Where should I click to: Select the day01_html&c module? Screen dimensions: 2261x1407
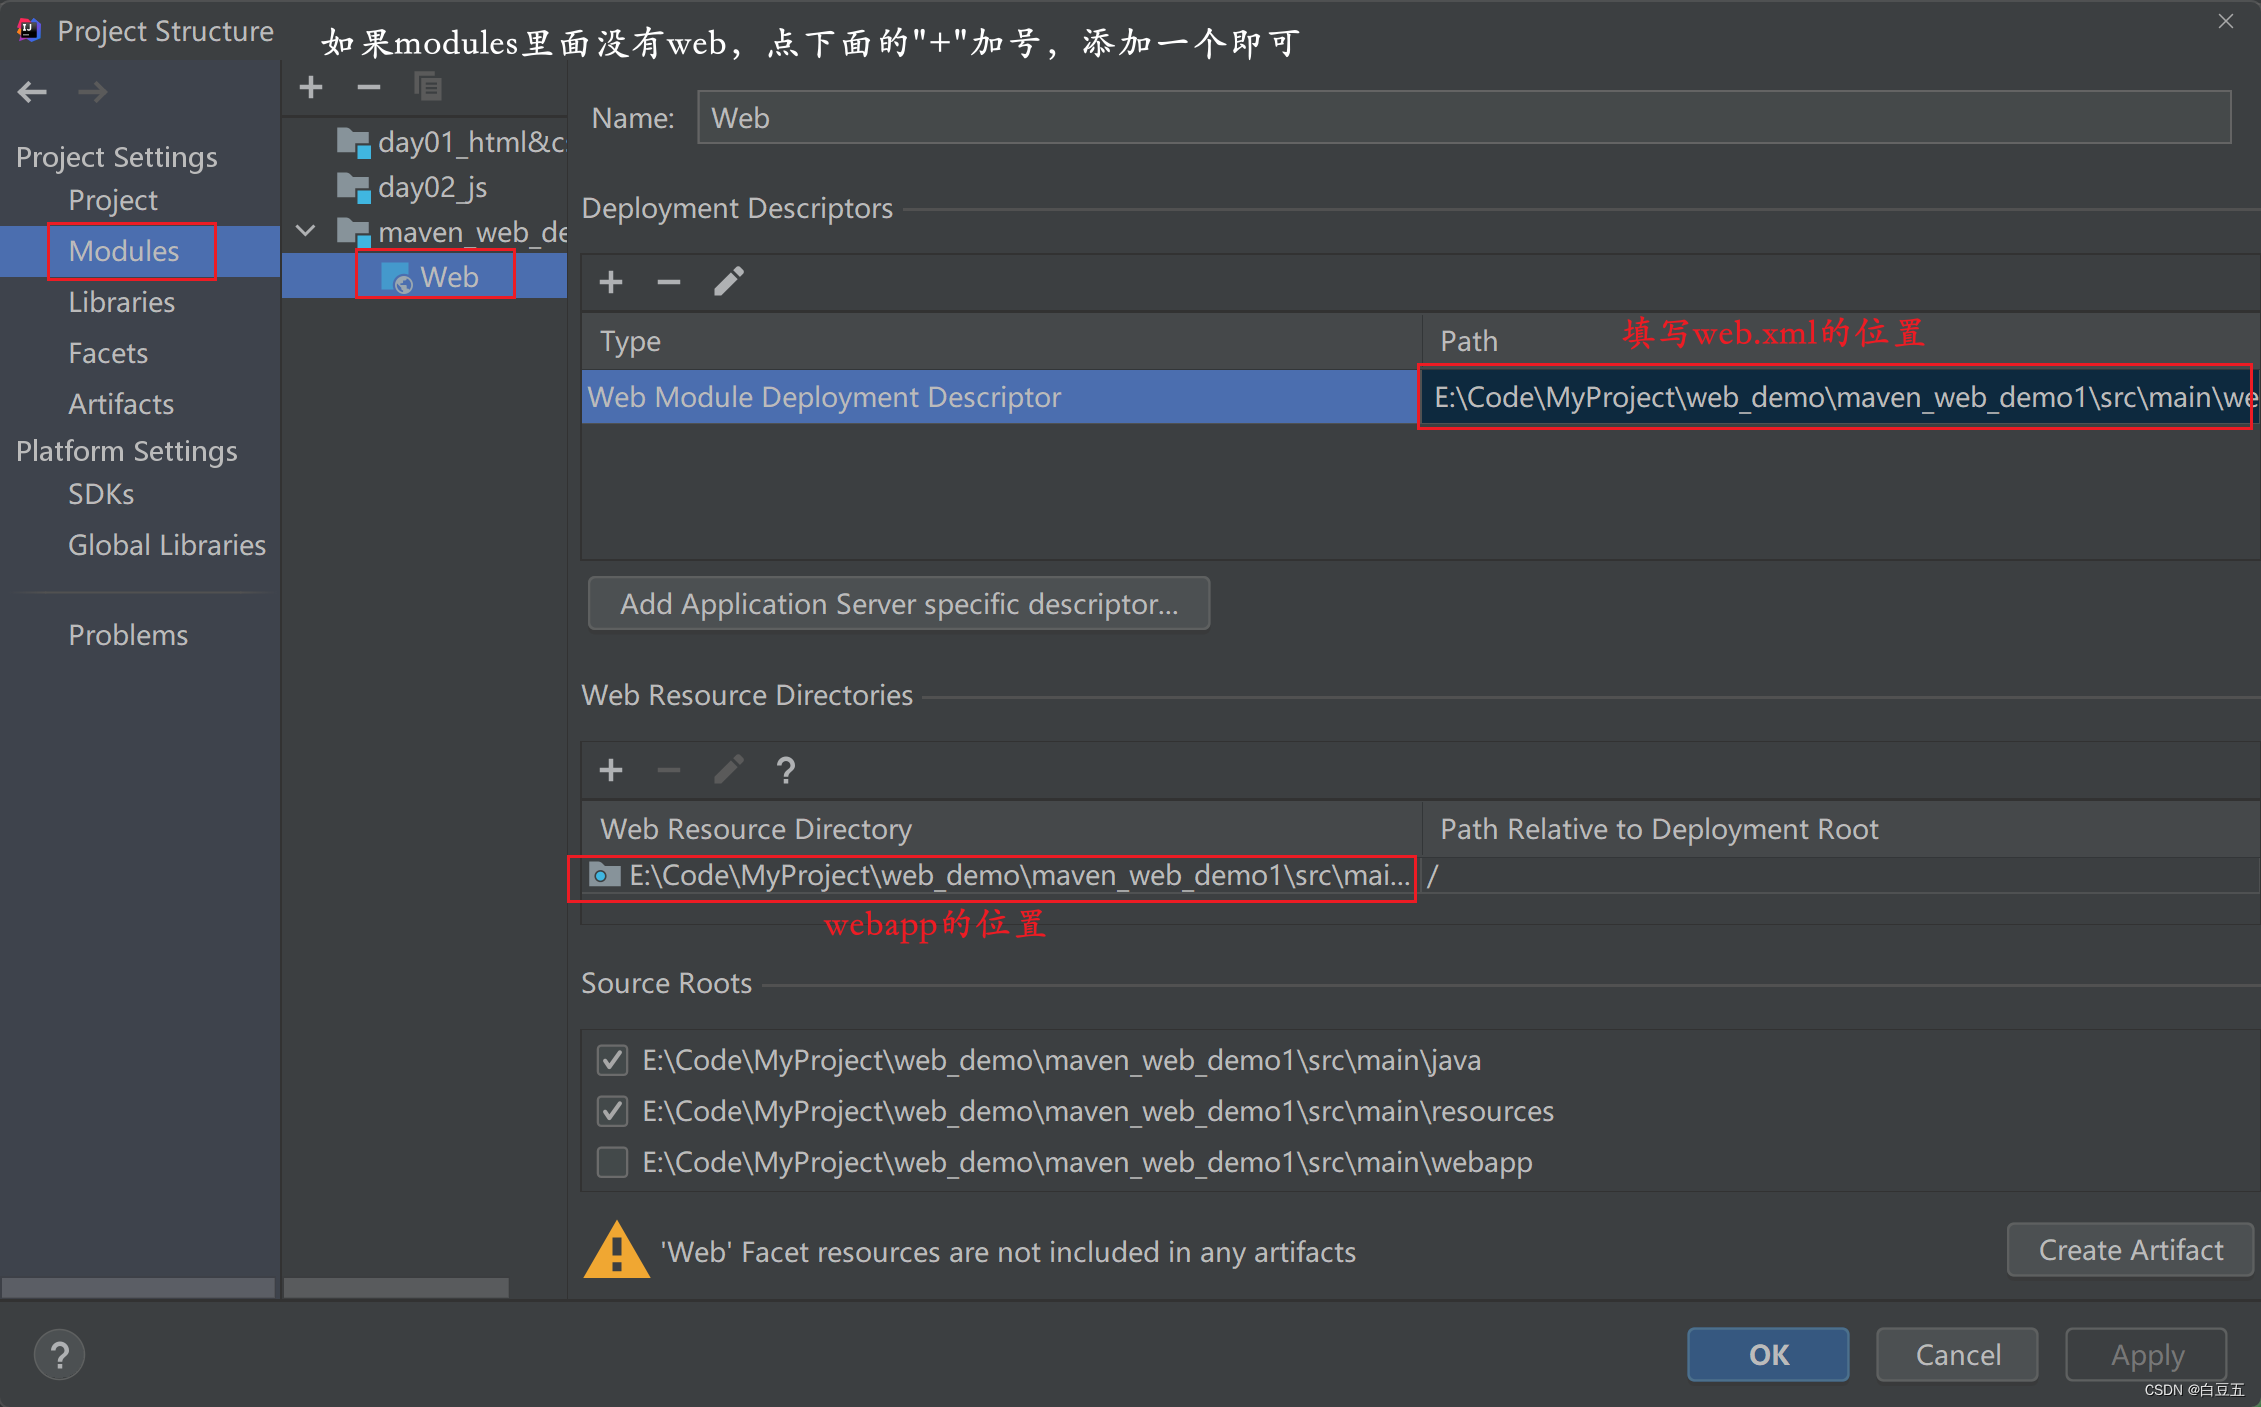click(452, 143)
